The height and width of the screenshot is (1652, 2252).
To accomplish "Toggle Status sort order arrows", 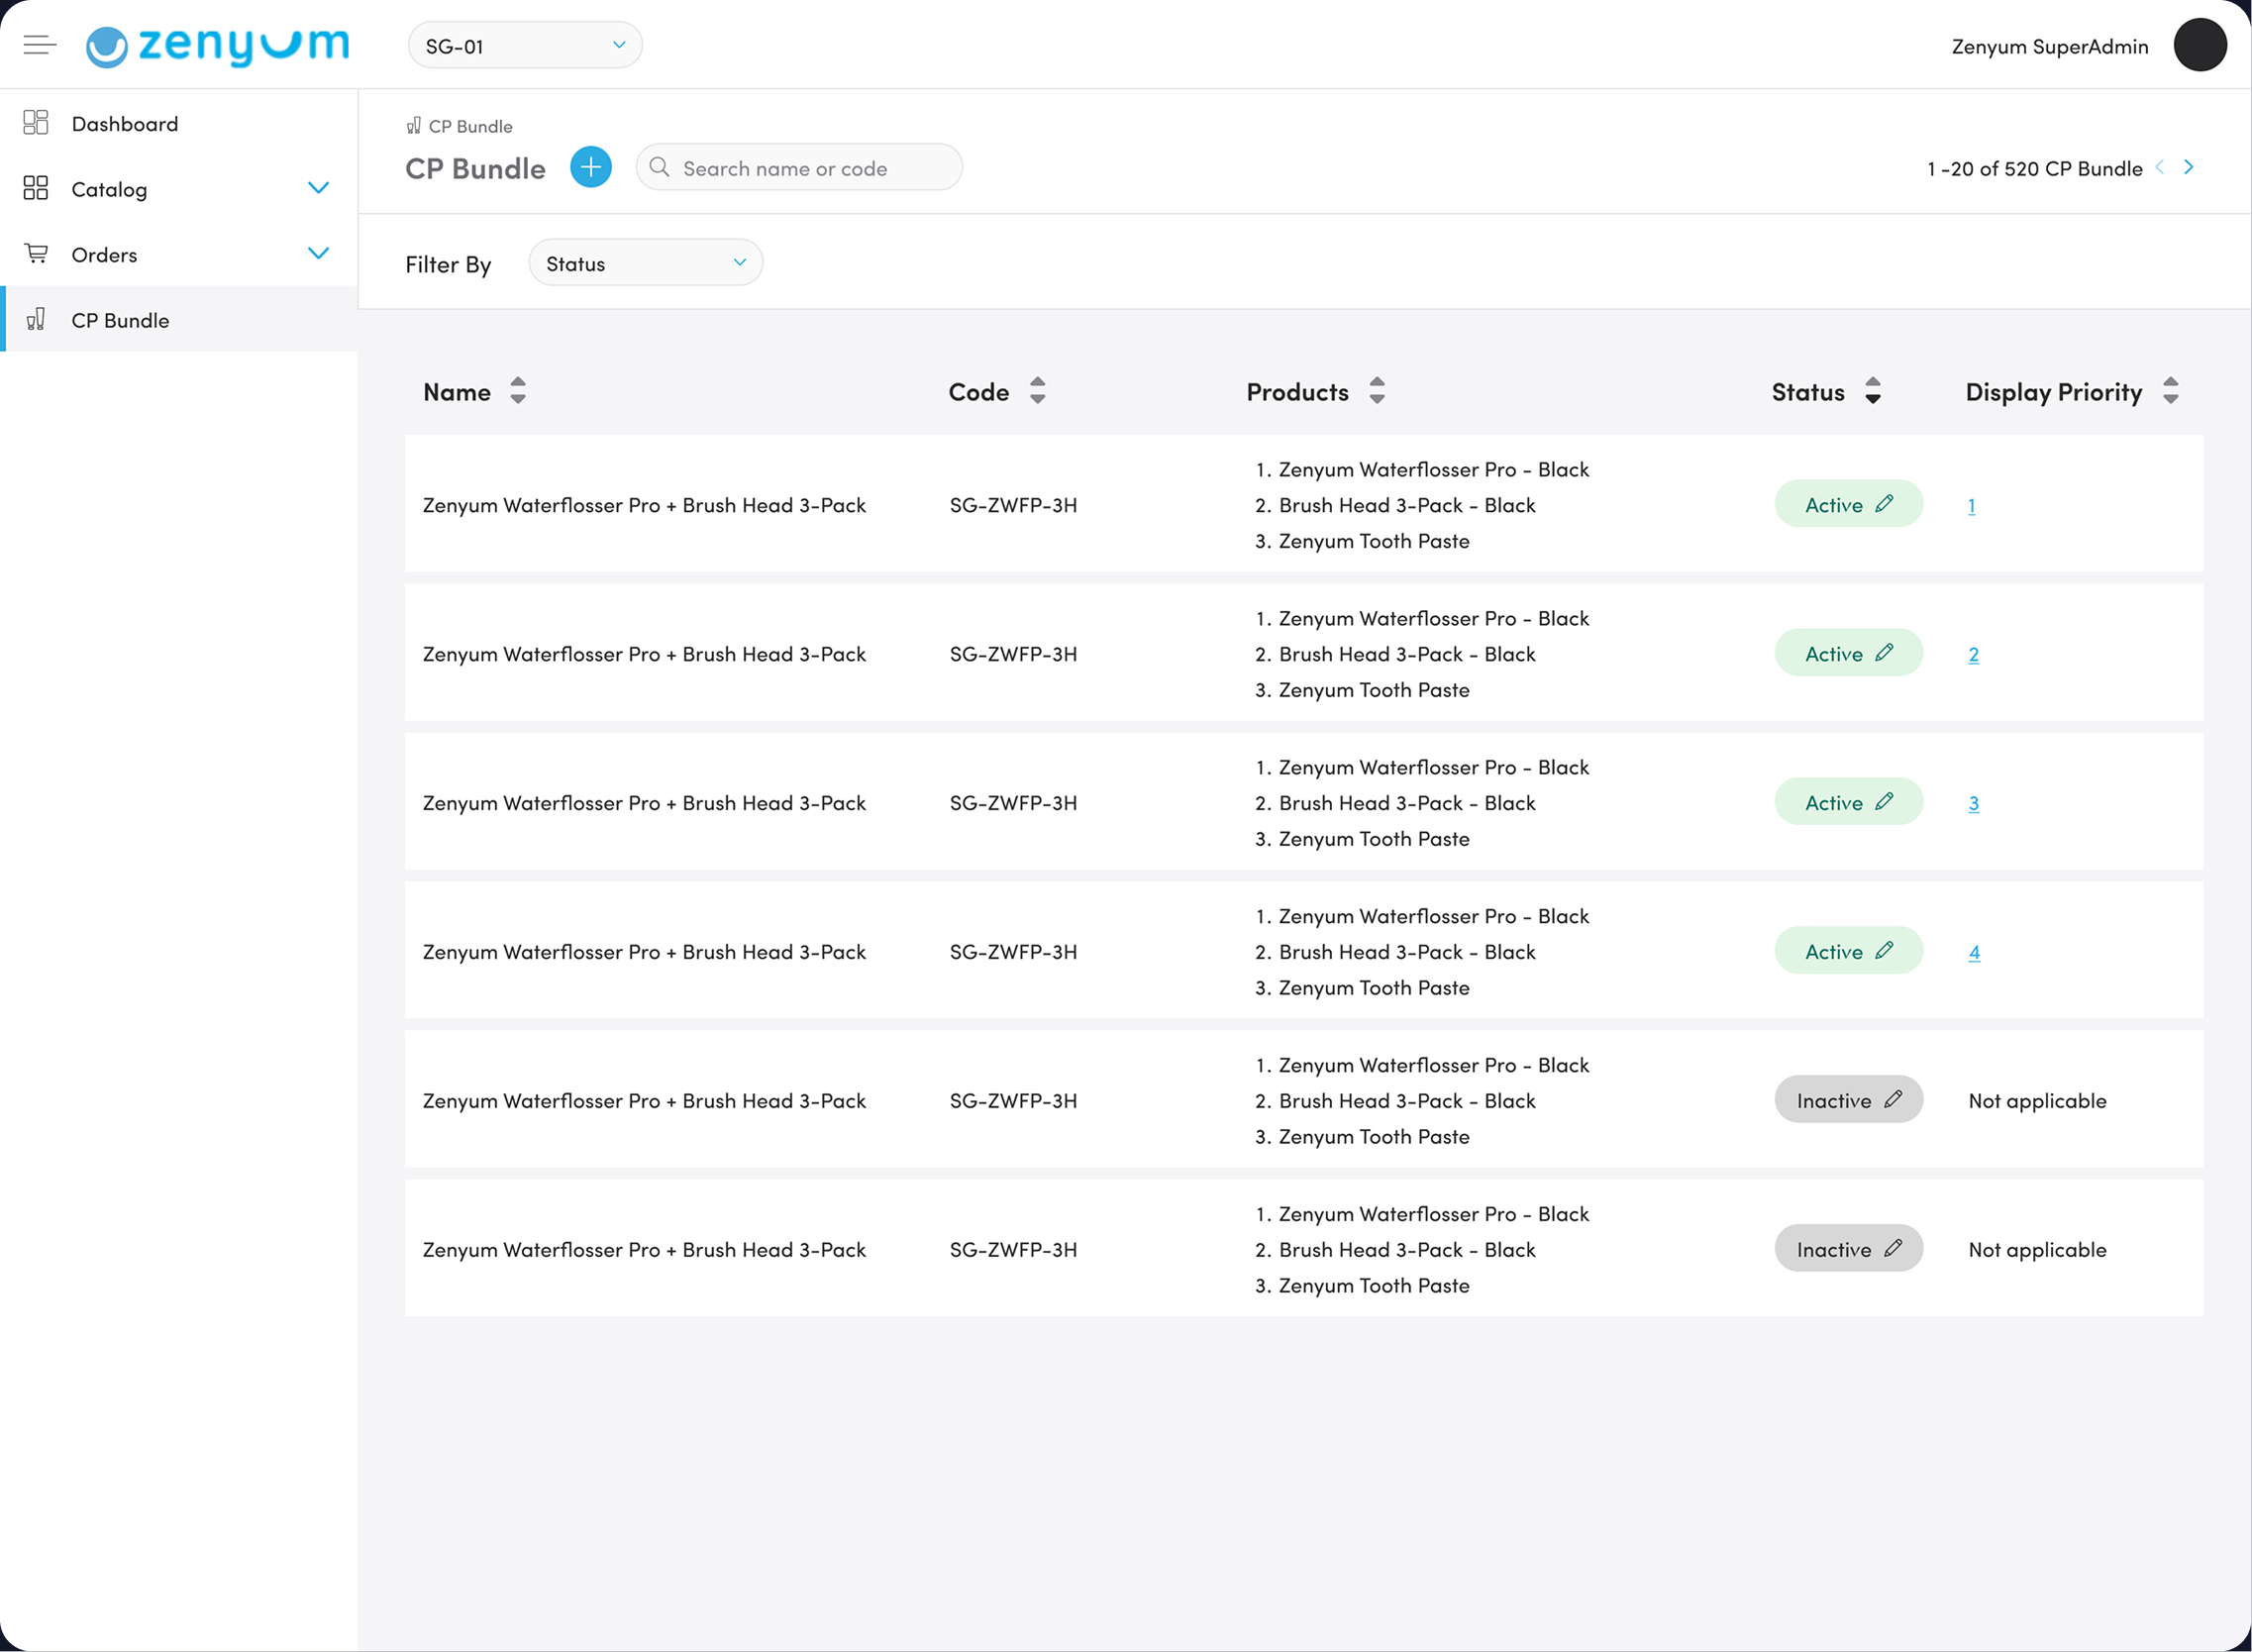I will point(1872,391).
